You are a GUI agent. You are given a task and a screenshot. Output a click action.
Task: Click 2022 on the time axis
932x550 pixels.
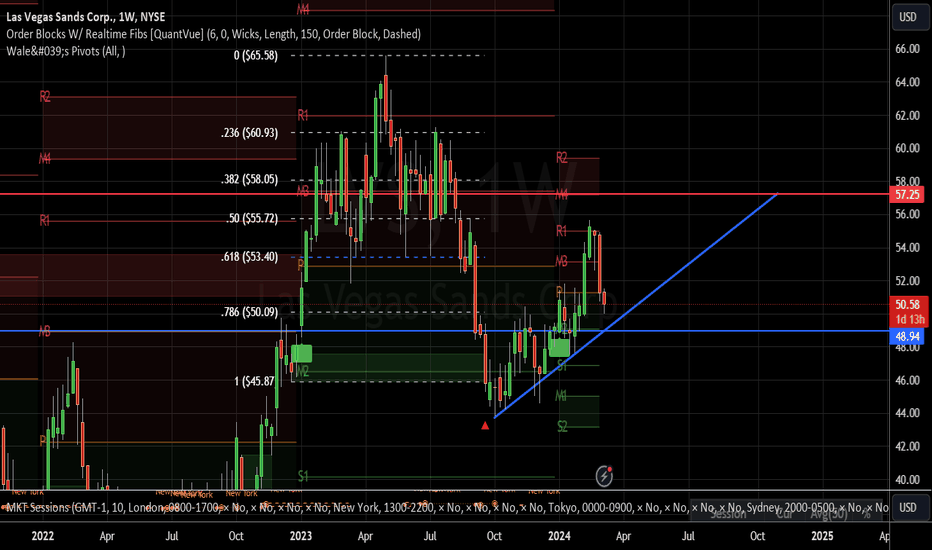[43, 536]
